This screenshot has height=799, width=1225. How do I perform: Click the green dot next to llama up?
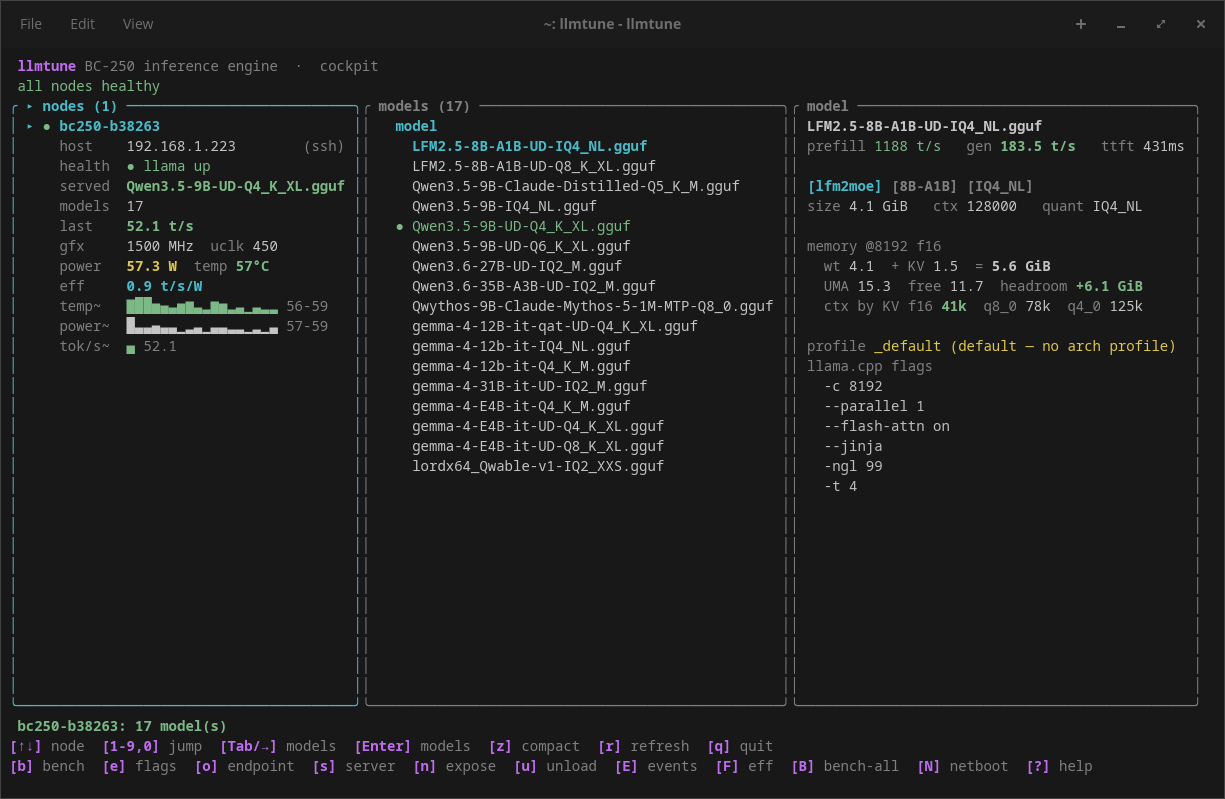pos(131,166)
